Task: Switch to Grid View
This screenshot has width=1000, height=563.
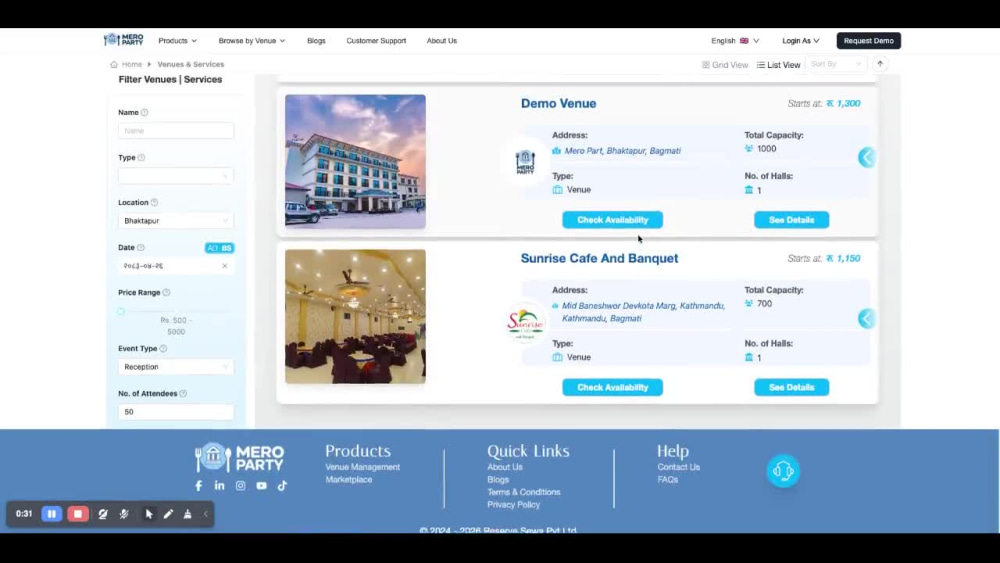Action: click(725, 65)
